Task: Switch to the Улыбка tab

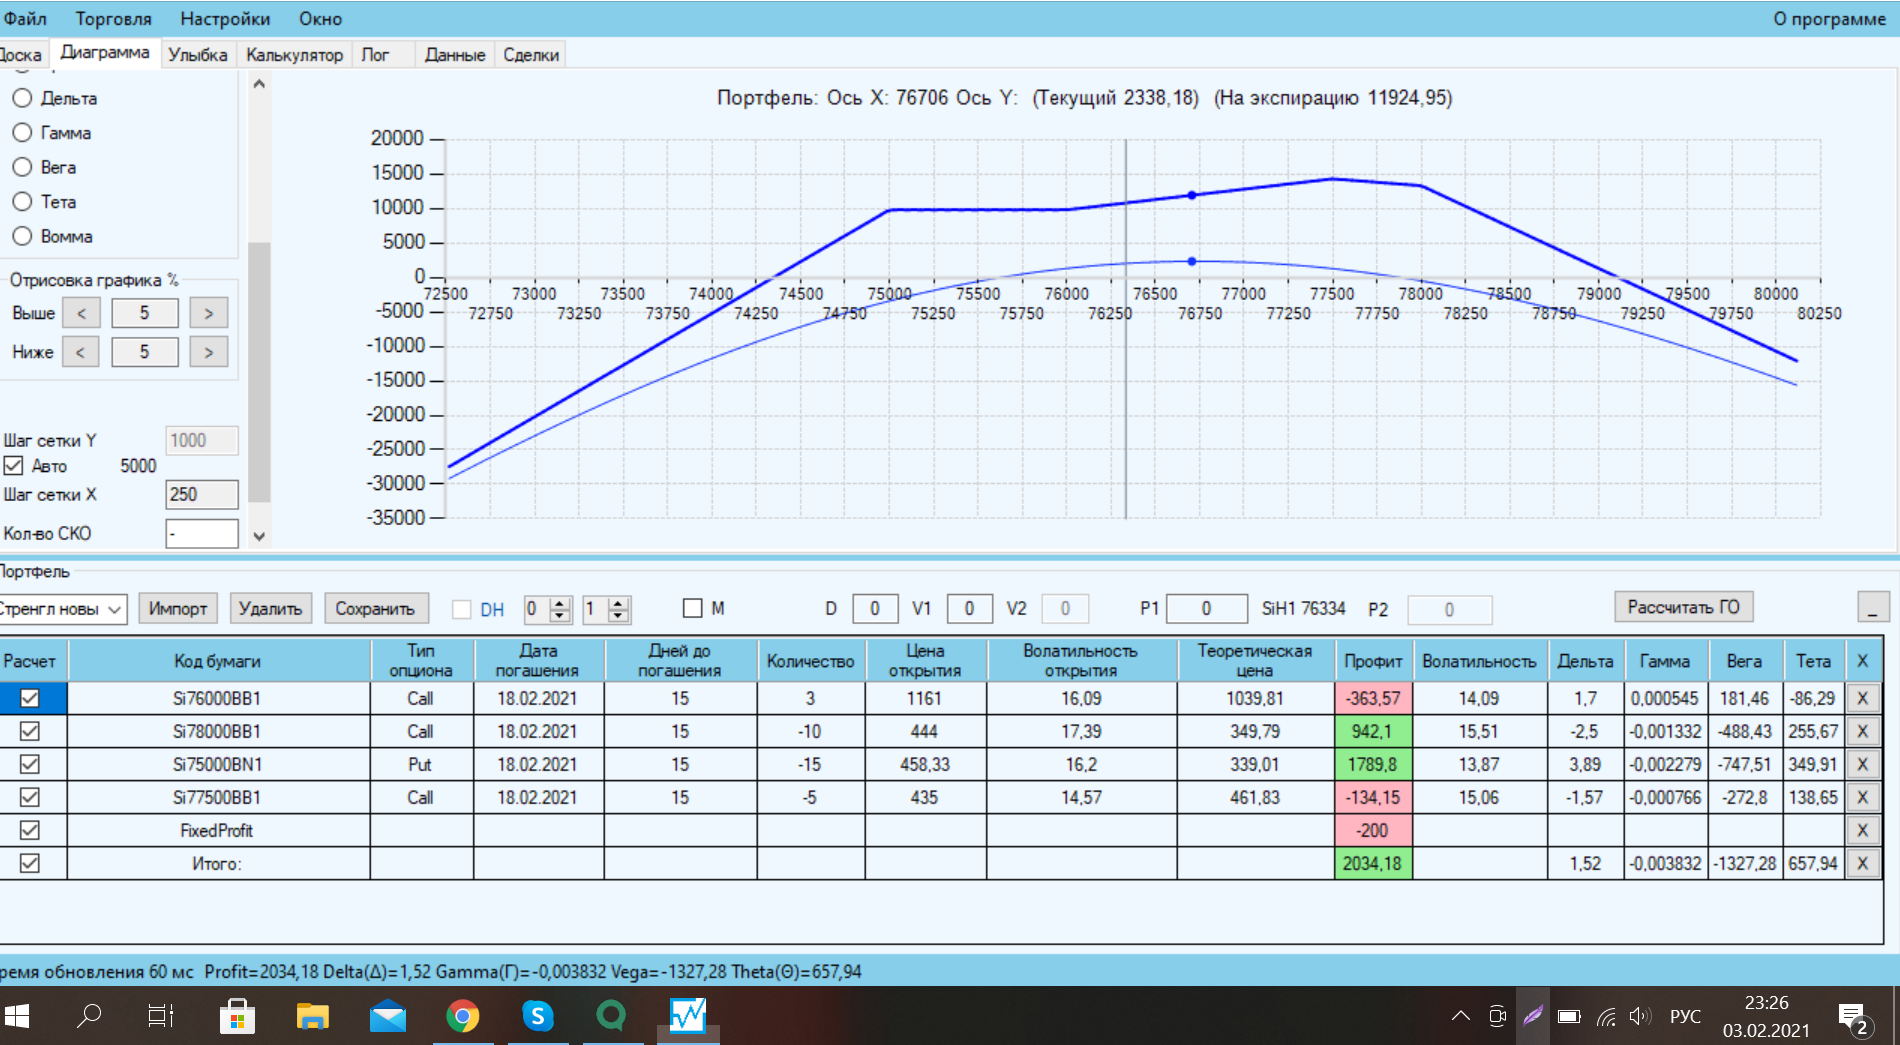Action: point(197,55)
